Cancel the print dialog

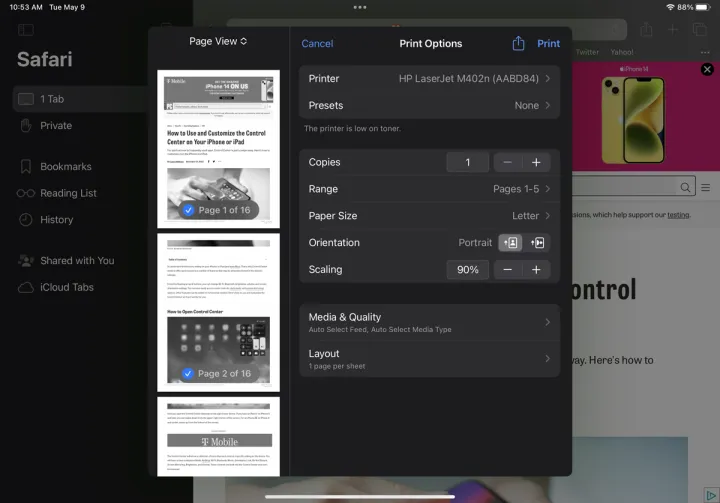coord(317,43)
